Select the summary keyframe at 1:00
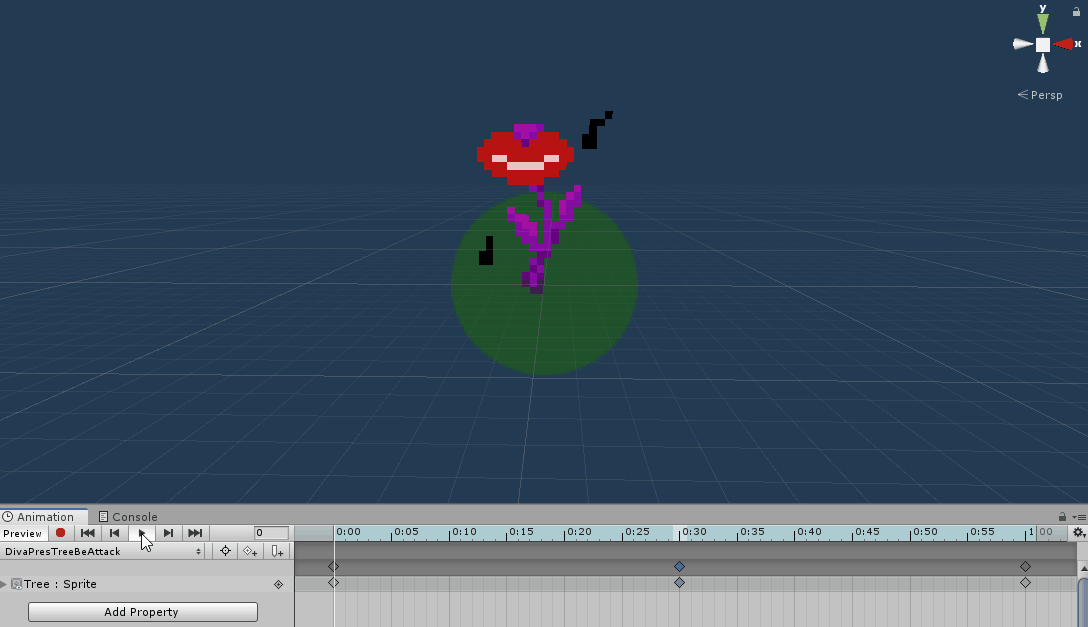Screen dimensions: 1088x627 [1026, 567]
